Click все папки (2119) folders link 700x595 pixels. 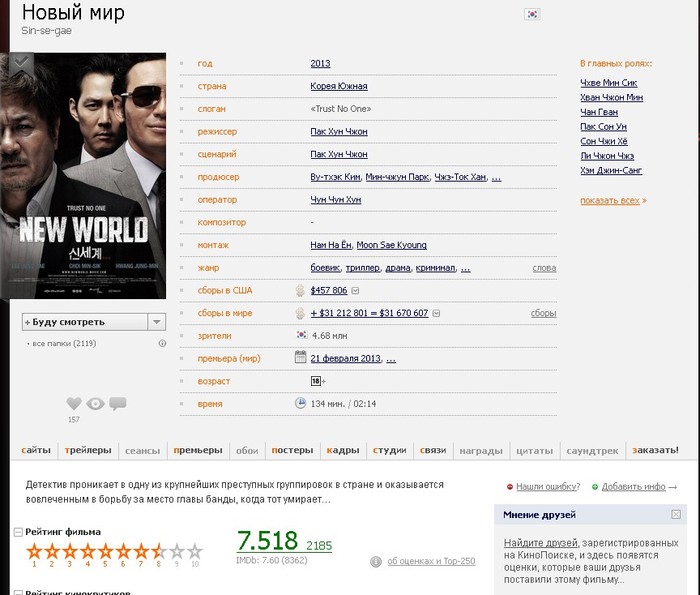click(x=64, y=343)
